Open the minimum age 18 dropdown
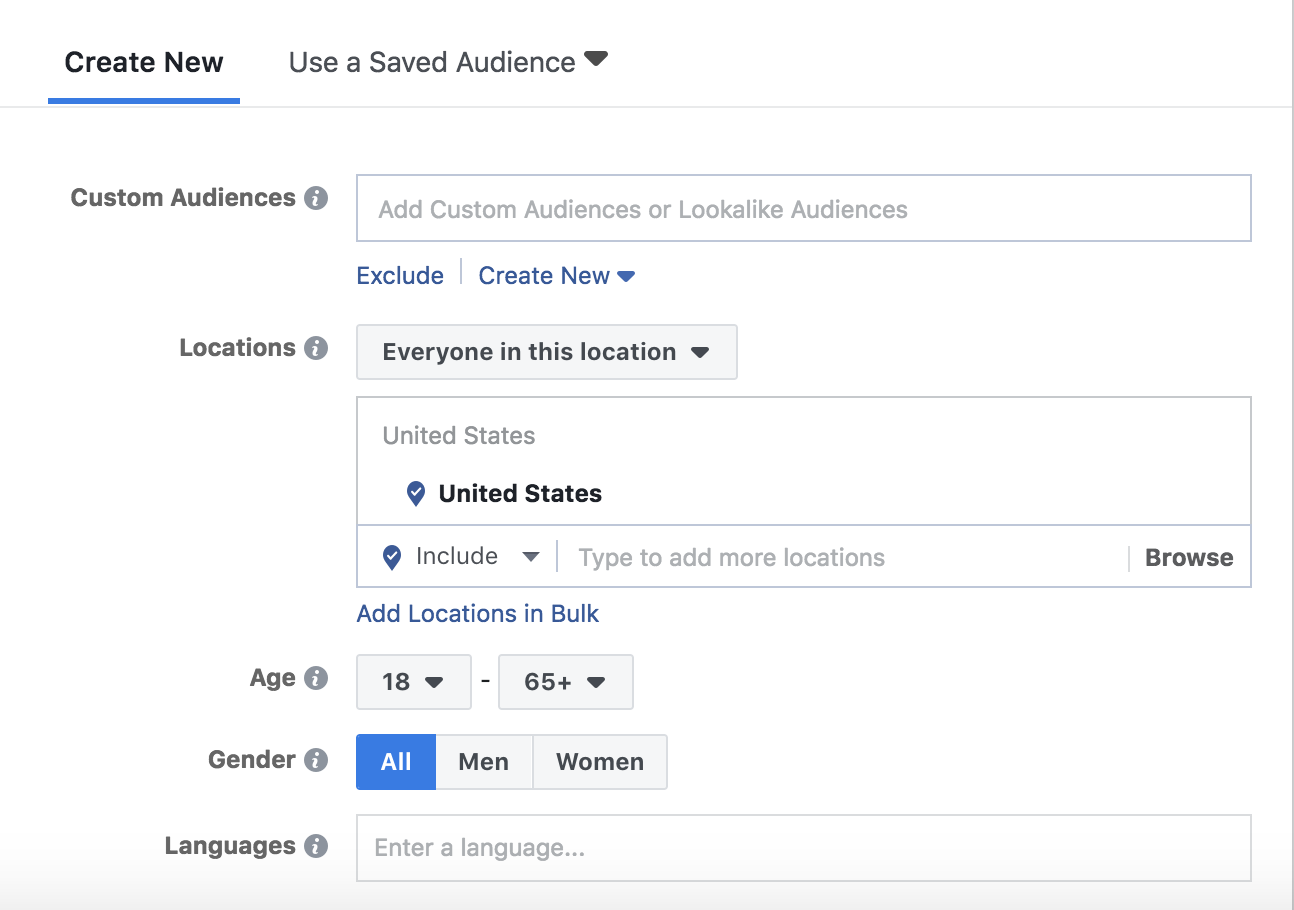 (x=414, y=682)
